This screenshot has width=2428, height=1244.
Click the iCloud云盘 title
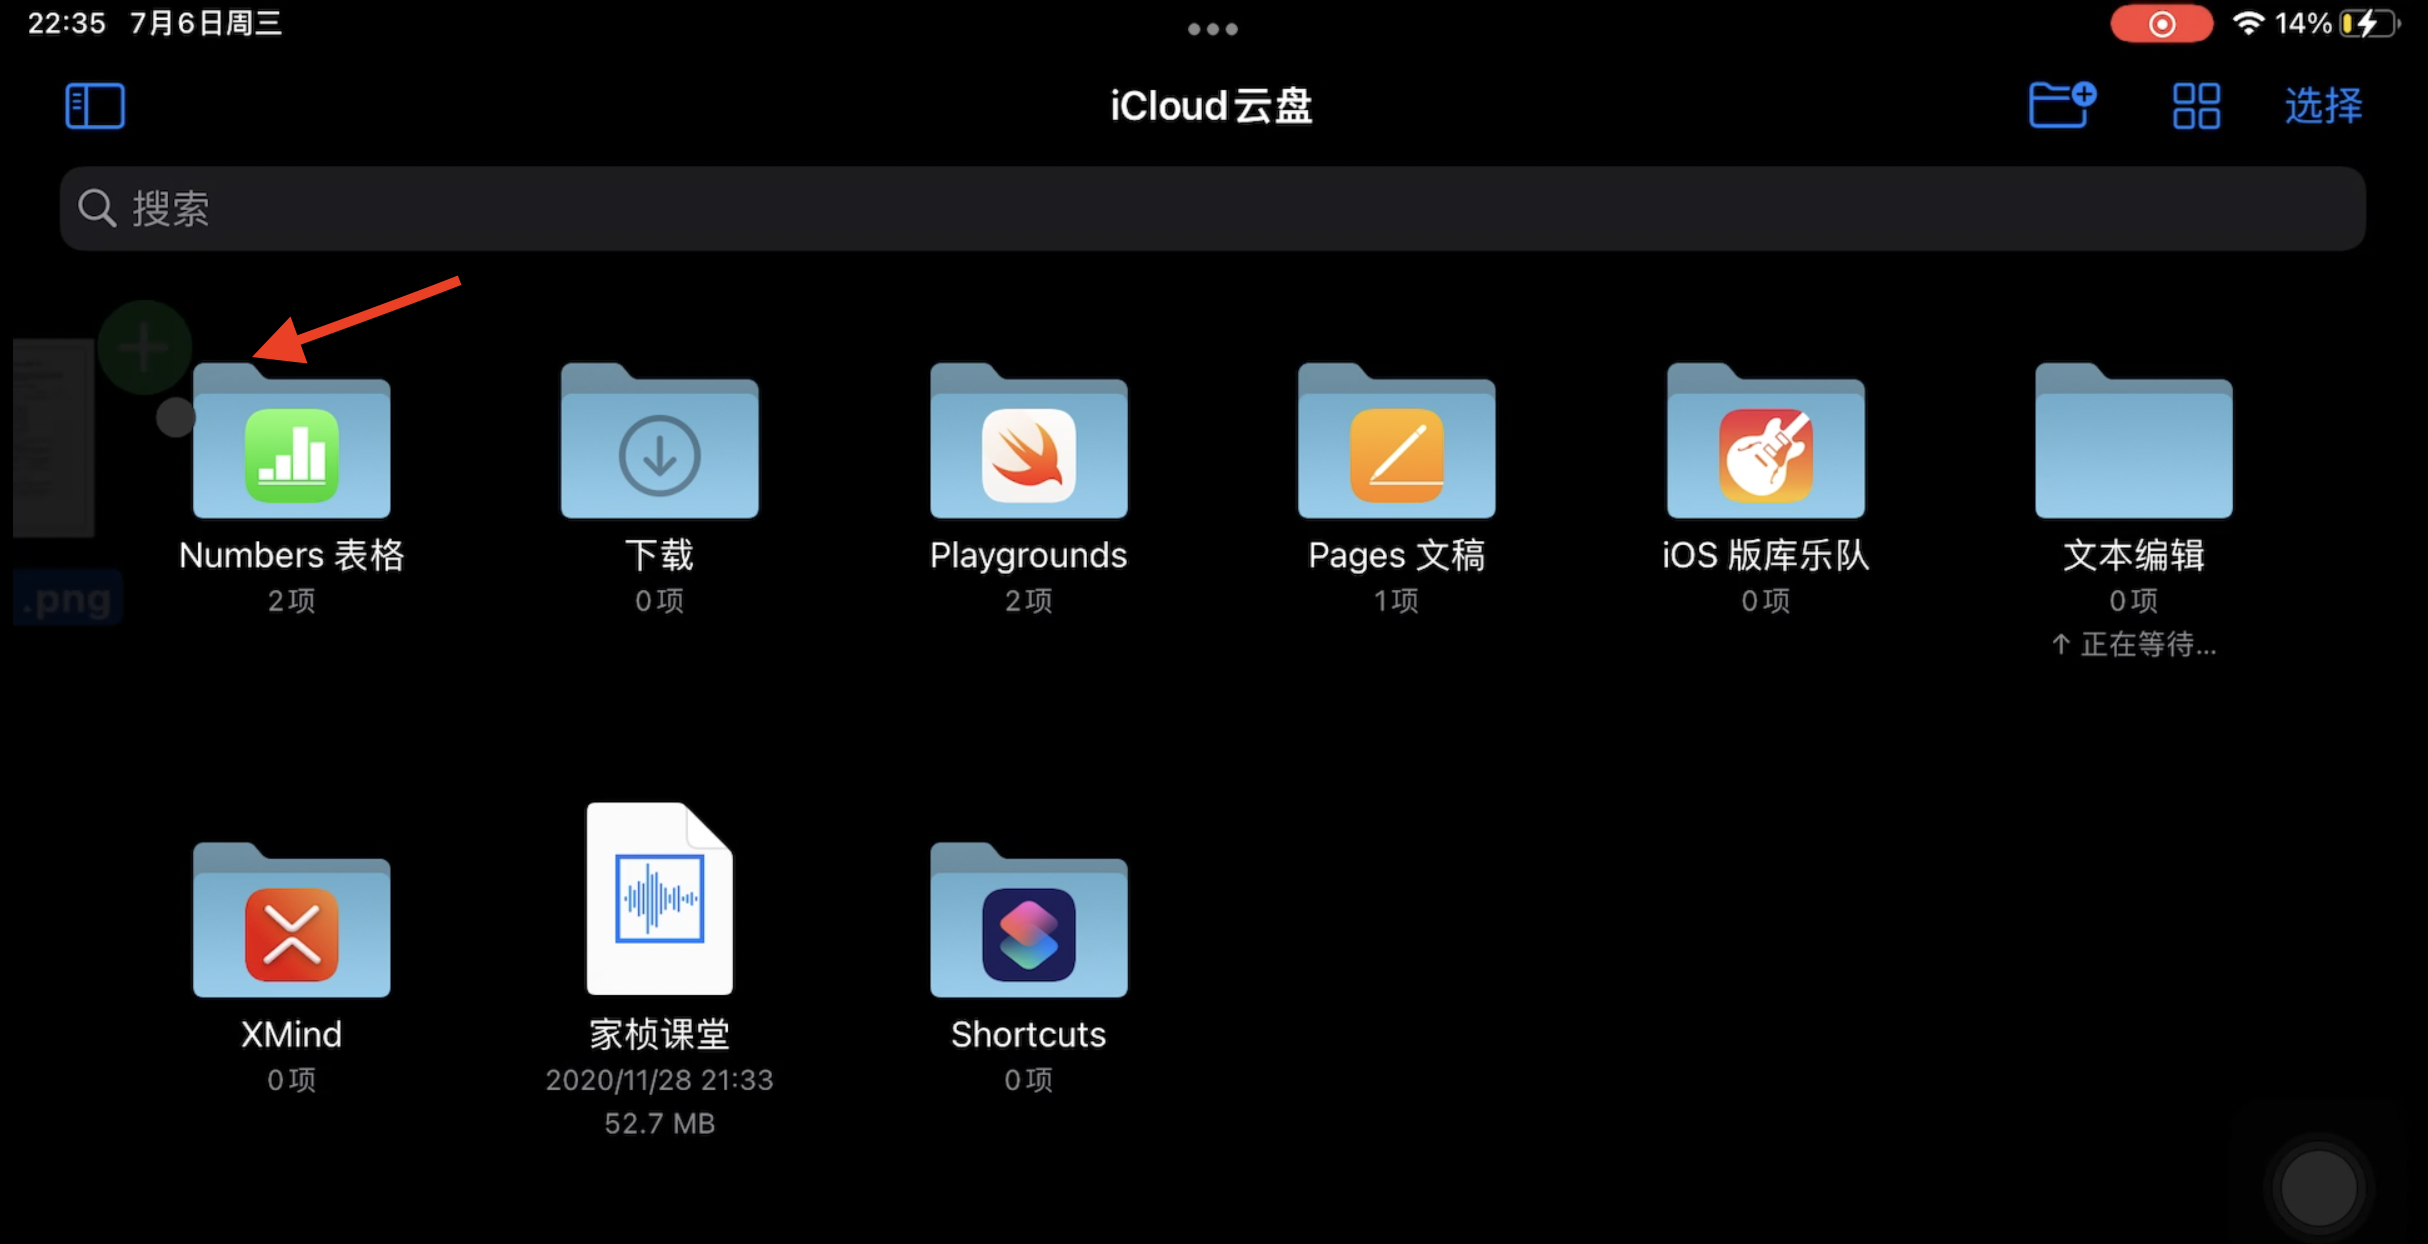[x=1211, y=106]
